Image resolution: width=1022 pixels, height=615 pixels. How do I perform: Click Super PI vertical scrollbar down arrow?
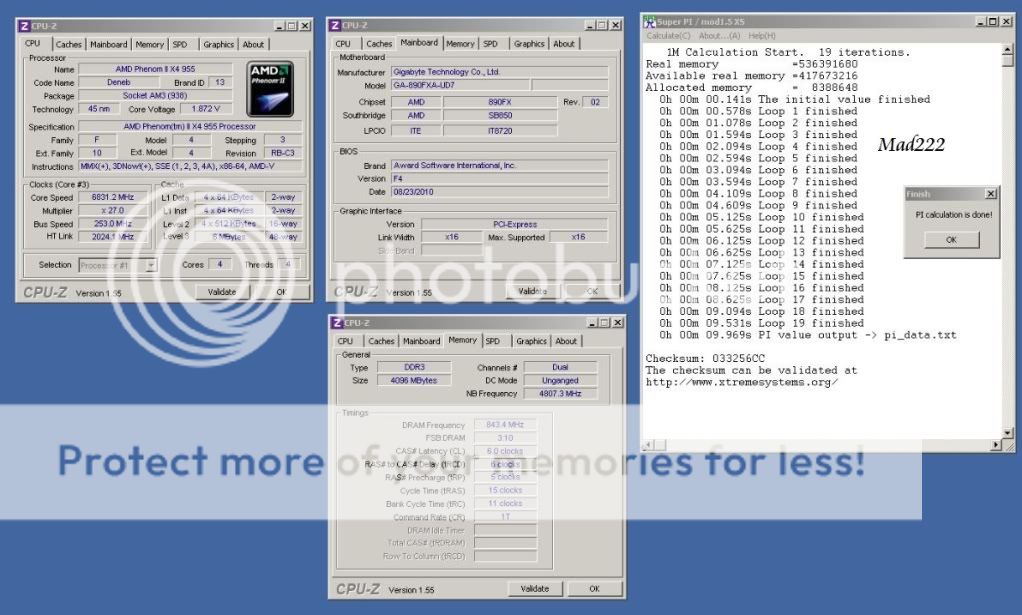pyautogui.click(x=1008, y=433)
